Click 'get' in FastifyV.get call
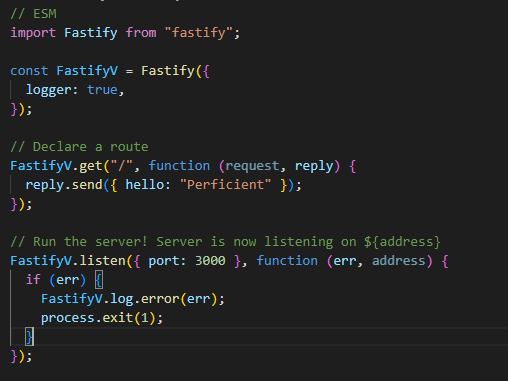This screenshot has width=508, height=381. (91, 166)
